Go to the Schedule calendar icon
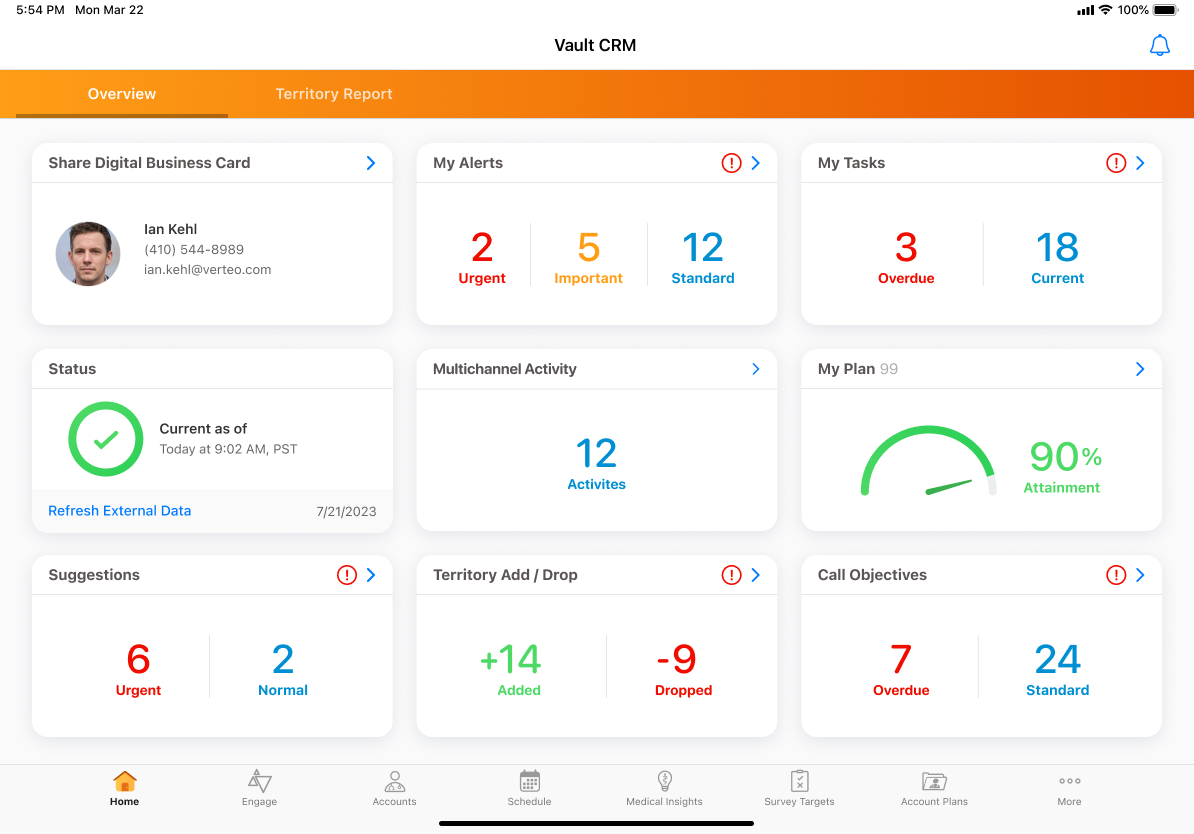Viewport: 1194px width, 834px height. [x=529, y=782]
